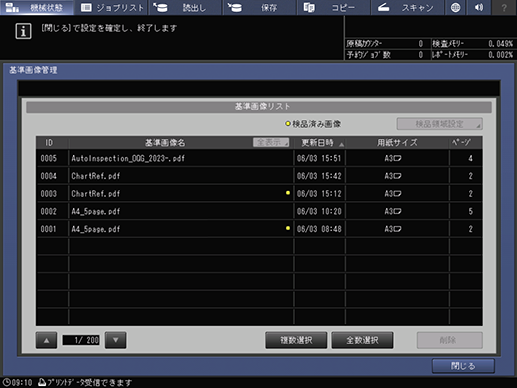
Task: Click the 検品済み画像 legend dot
Action: 288,124
